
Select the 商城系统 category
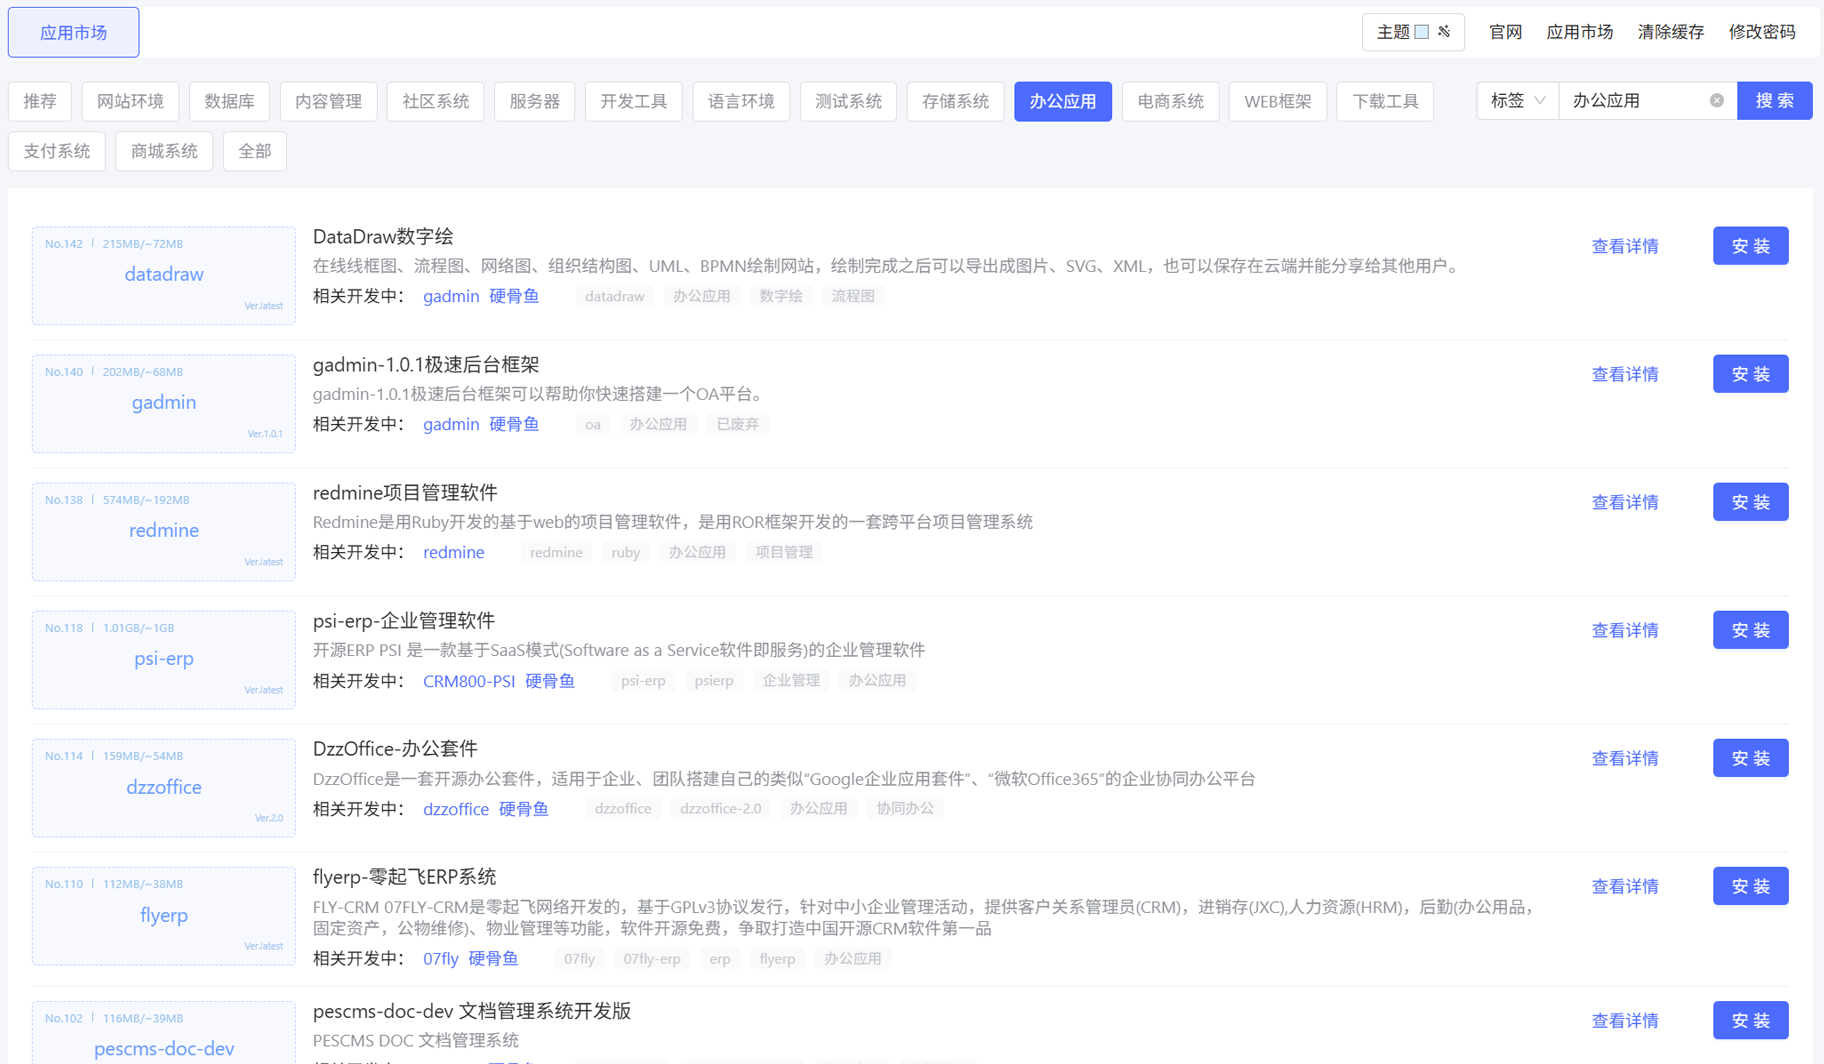point(164,151)
